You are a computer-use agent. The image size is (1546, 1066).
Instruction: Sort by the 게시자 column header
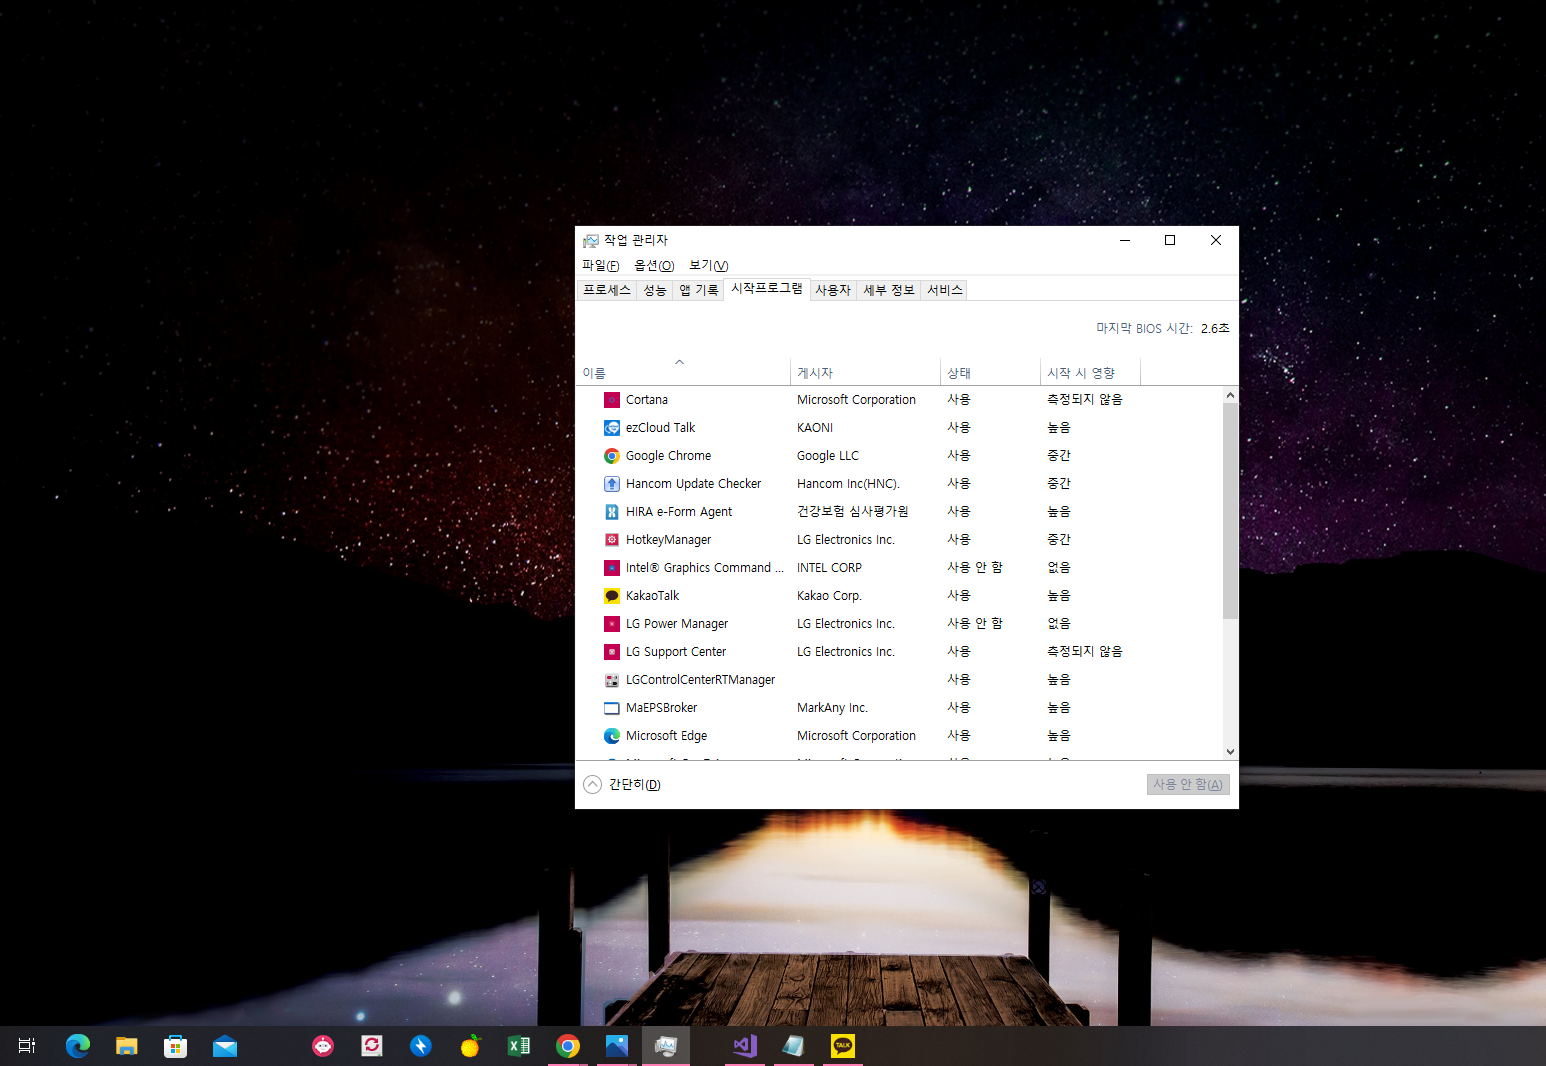tap(865, 371)
